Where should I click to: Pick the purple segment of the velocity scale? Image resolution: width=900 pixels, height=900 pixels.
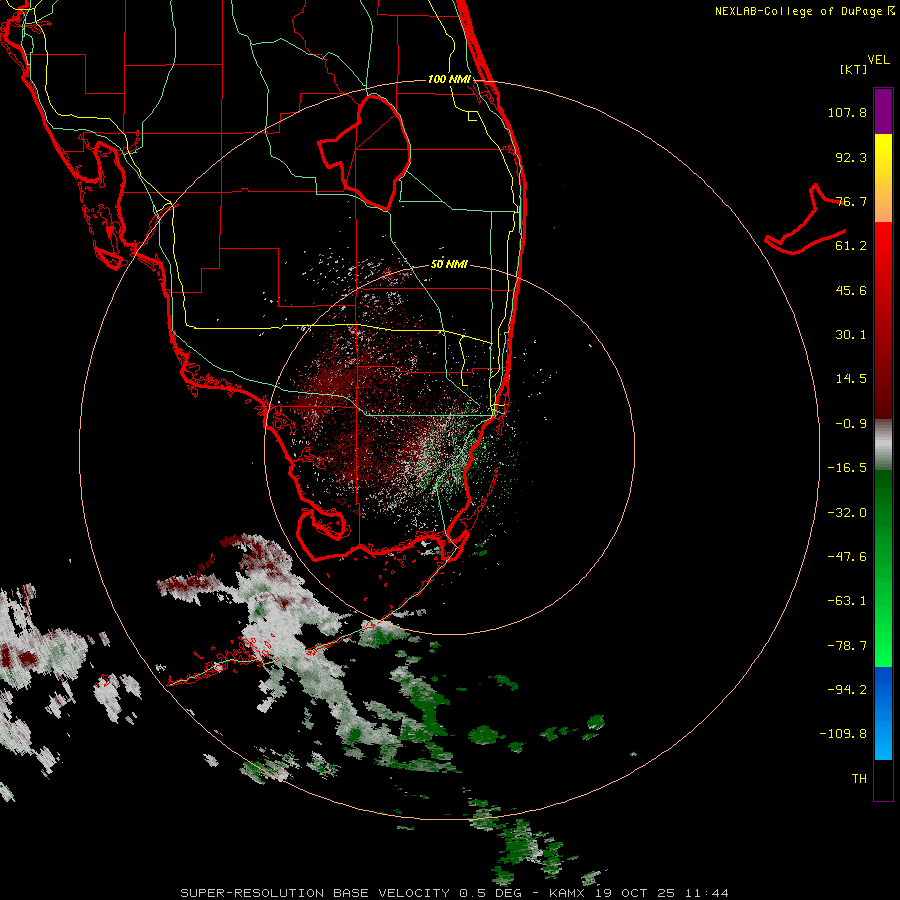[883, 111]
